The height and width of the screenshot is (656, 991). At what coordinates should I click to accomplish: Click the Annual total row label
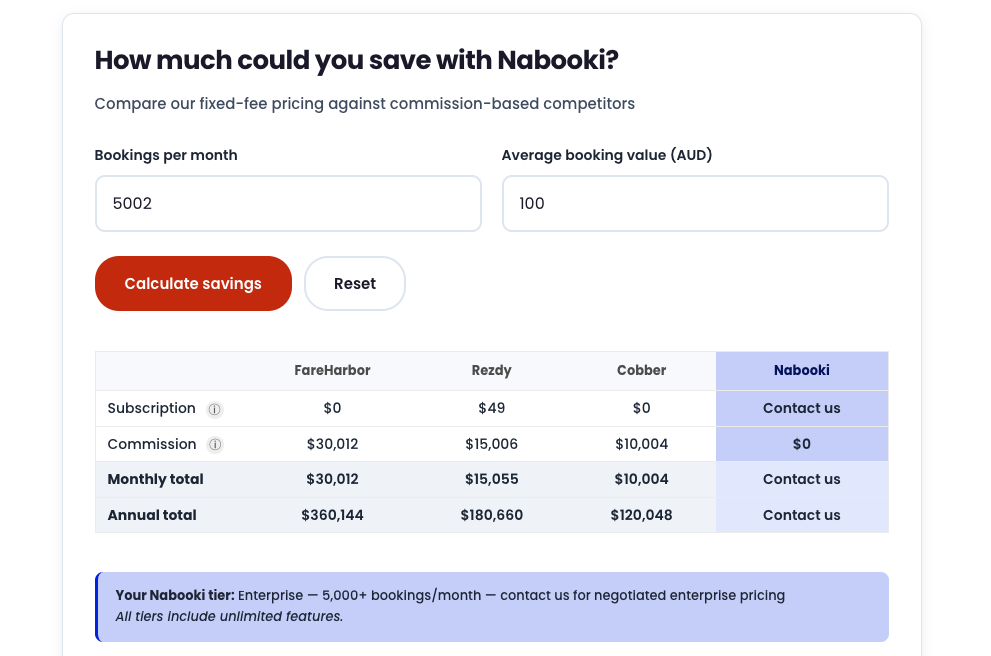tap(152, 515)
